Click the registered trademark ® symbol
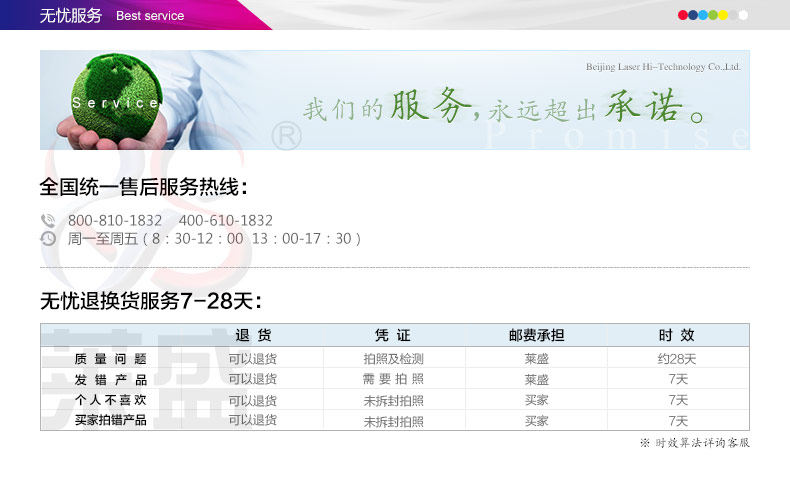 point(287,136)
